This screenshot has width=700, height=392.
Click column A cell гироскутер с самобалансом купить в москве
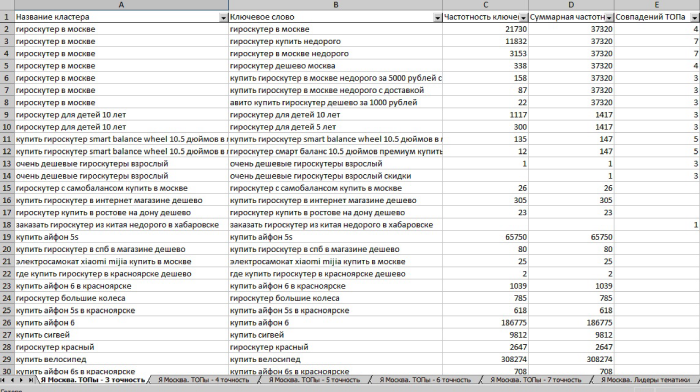coord(121,188)
